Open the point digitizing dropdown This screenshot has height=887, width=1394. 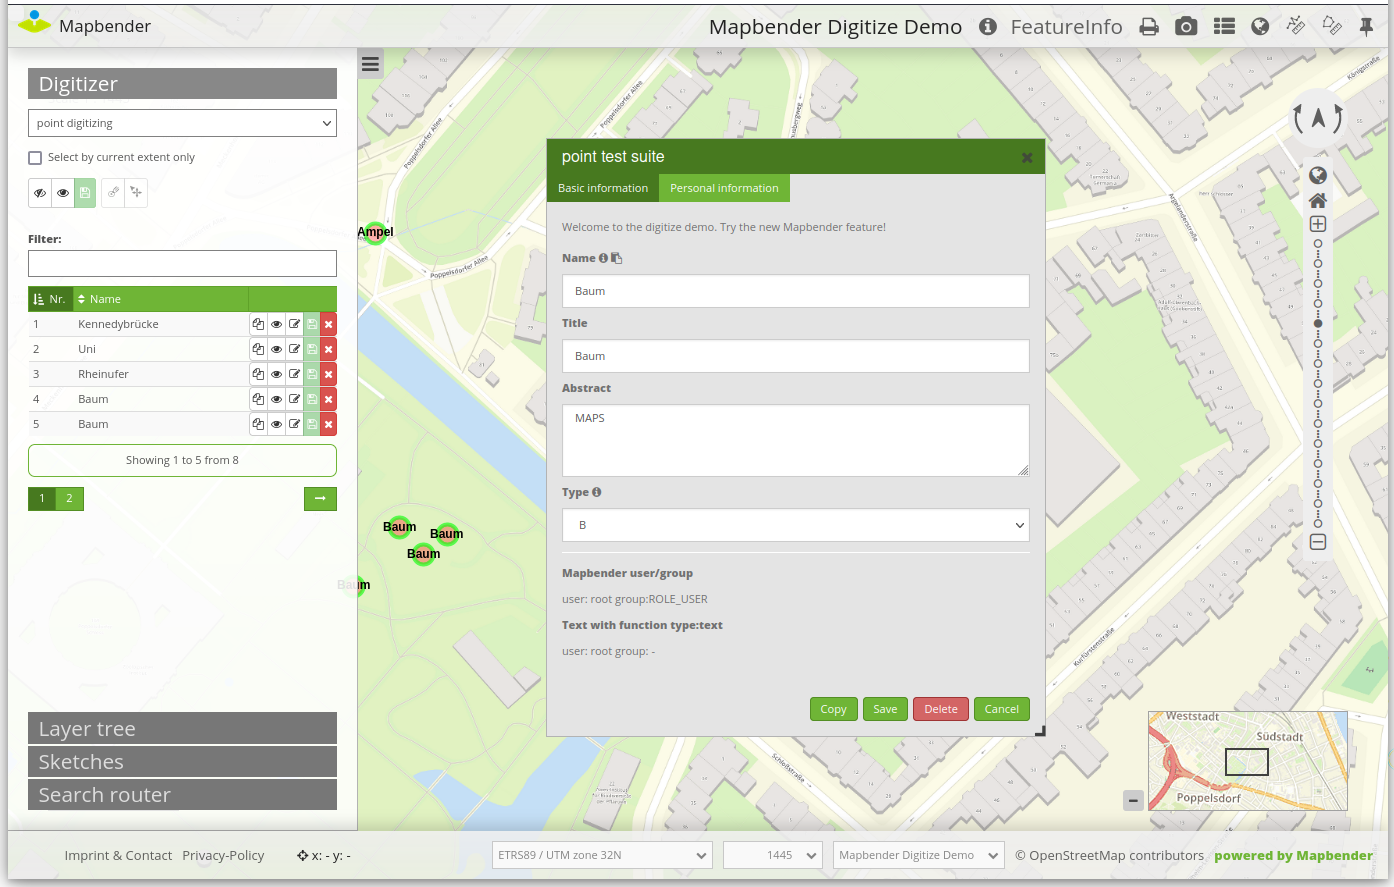pyautogui.click(x=182, y=123)
